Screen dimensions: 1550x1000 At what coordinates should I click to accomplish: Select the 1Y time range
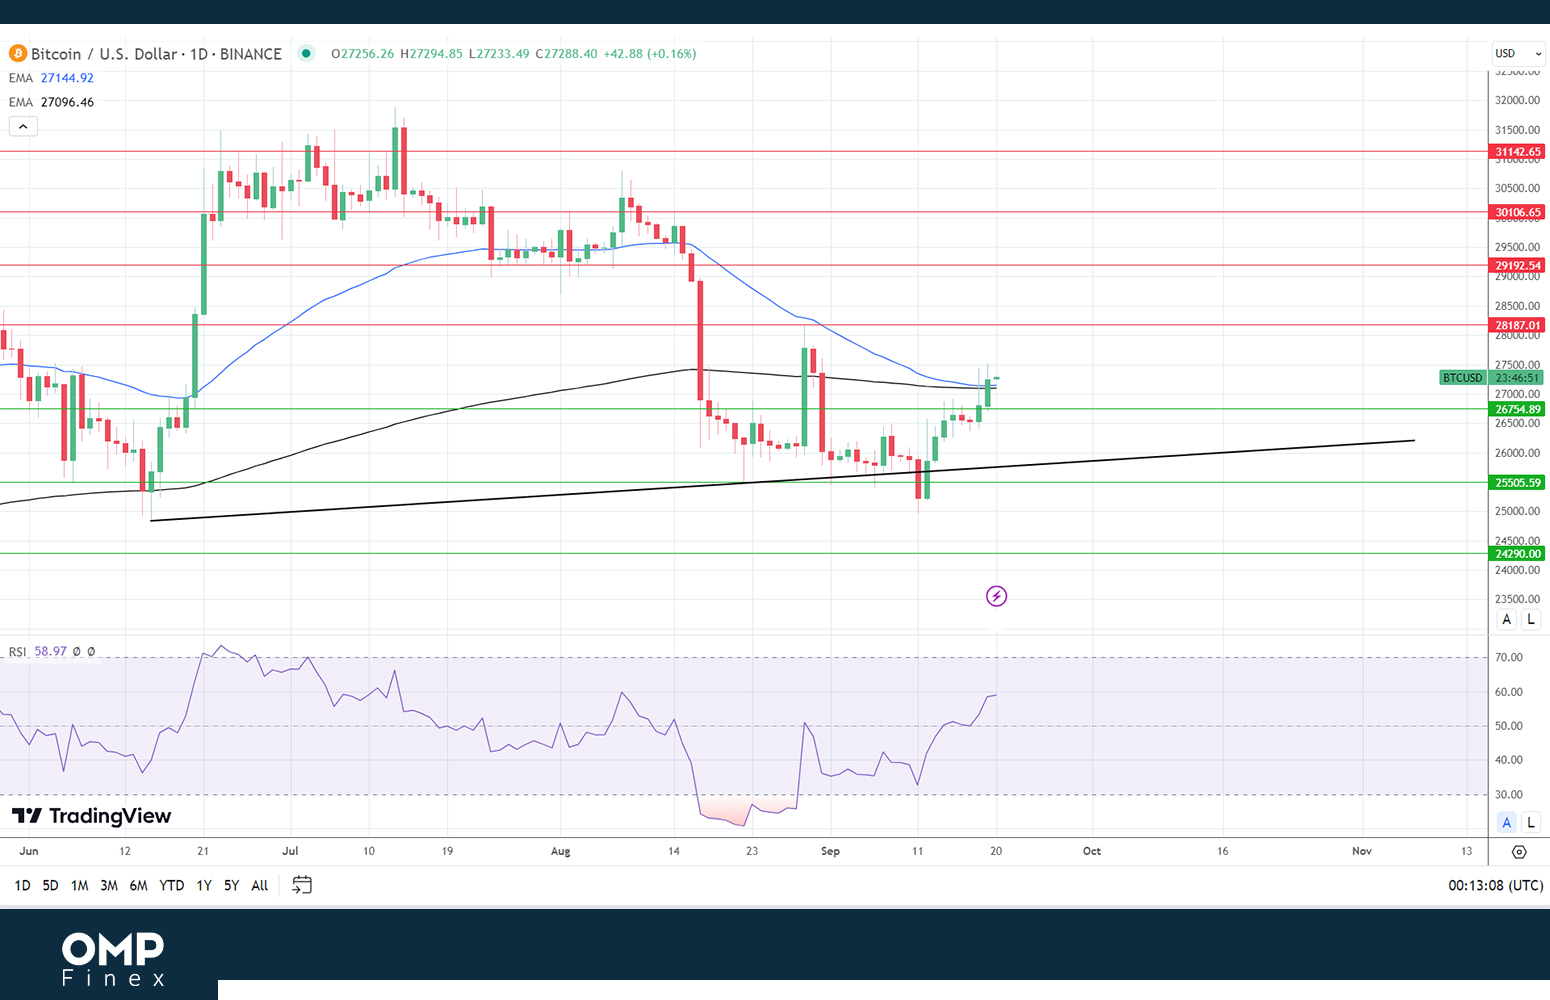[204, 885]
